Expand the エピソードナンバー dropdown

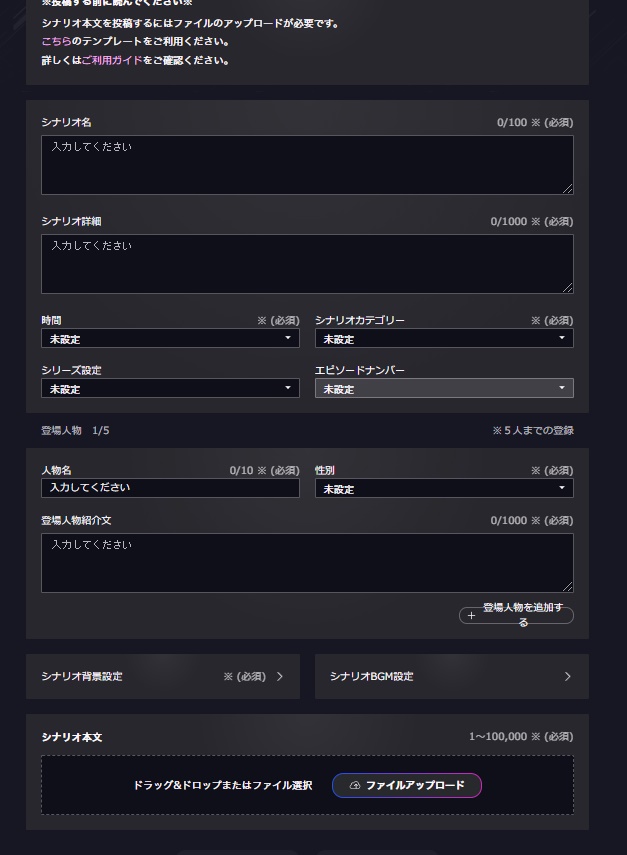[x=444, y=389]
